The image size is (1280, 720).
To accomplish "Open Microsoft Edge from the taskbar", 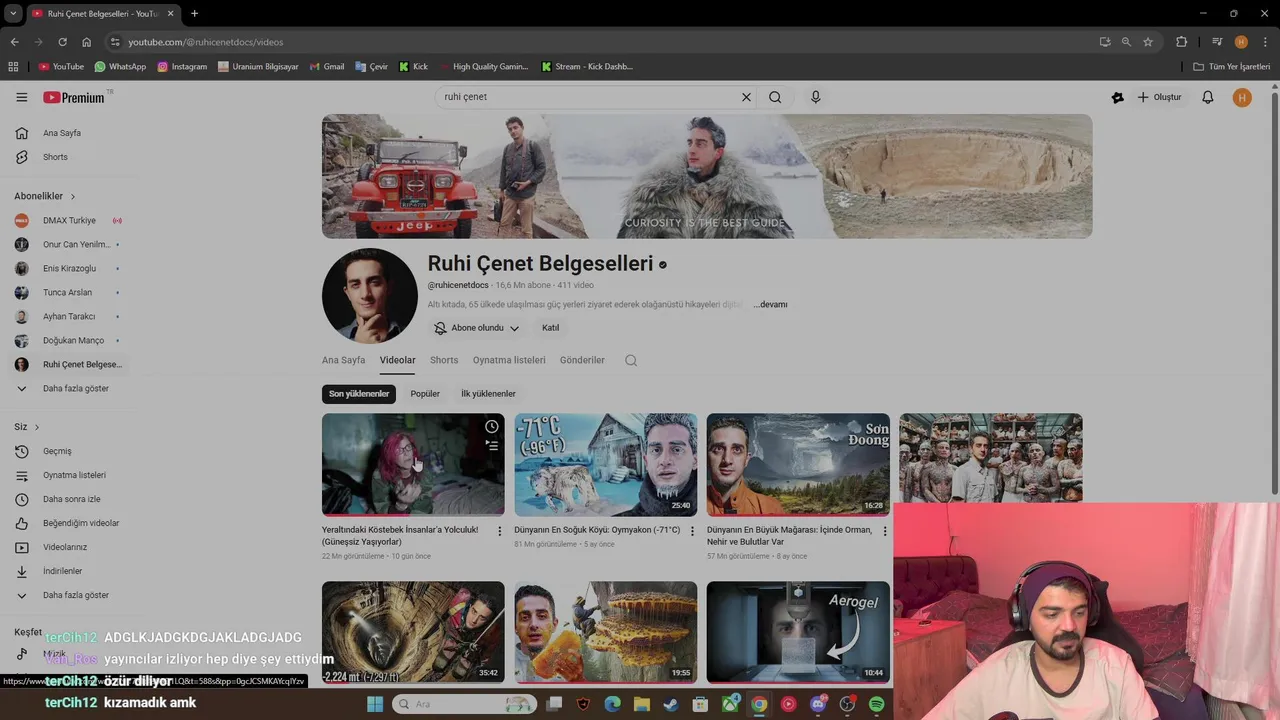I will pyautogui.click(x=612, y=704).
